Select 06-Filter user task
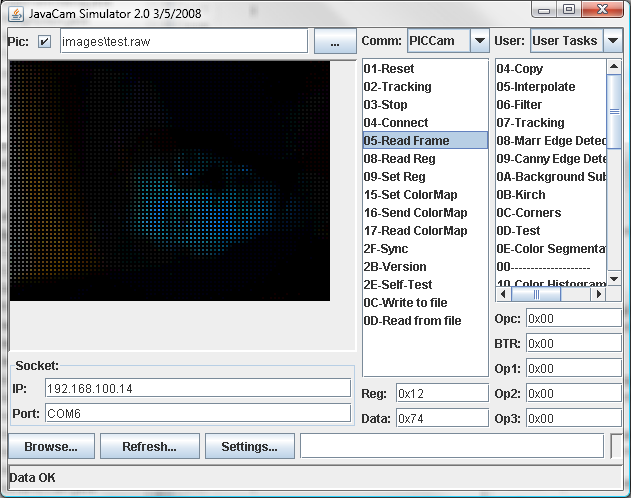Screen dimensions: 631x498 551,105
